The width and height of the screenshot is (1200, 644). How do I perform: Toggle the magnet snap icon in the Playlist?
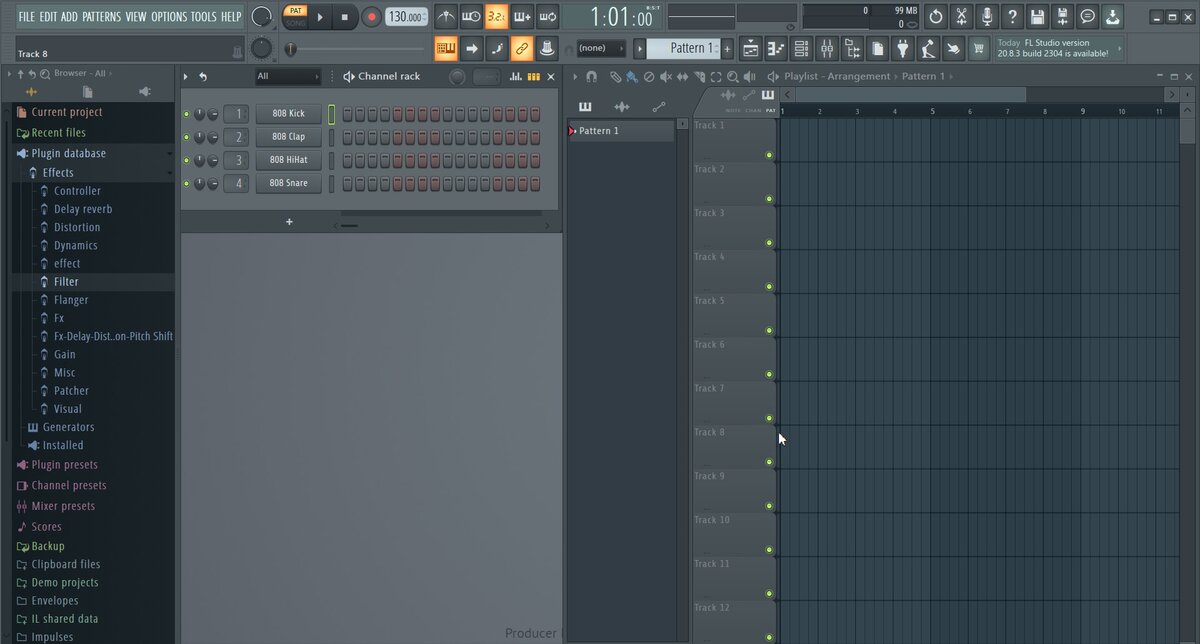pos(591,76)
